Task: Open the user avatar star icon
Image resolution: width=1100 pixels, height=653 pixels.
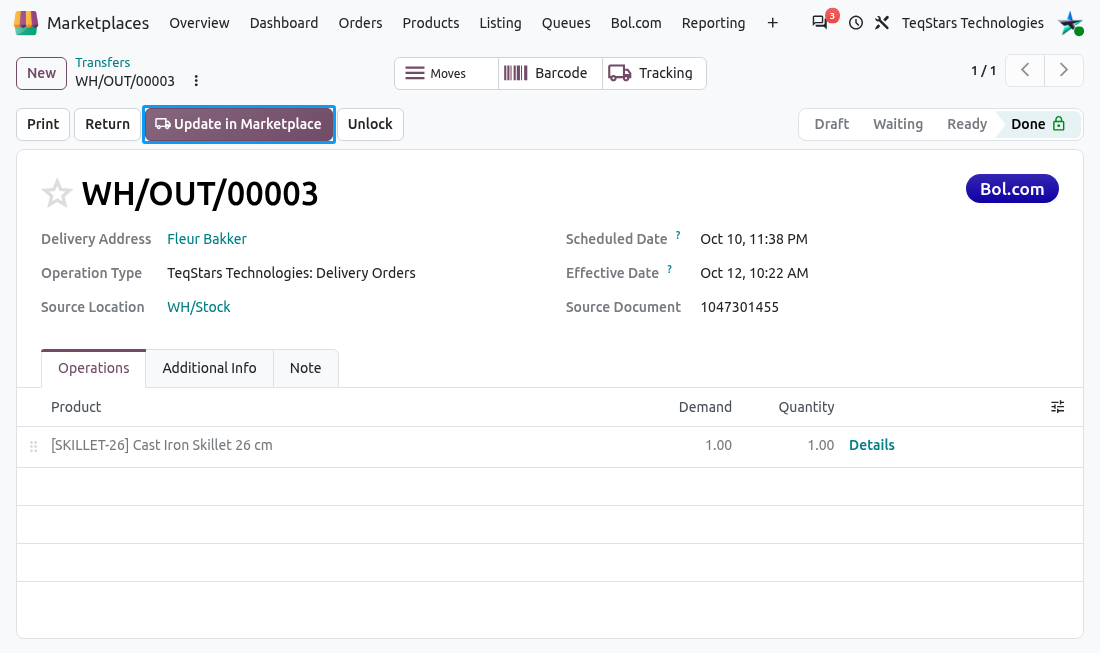Action: point(1071,23)
